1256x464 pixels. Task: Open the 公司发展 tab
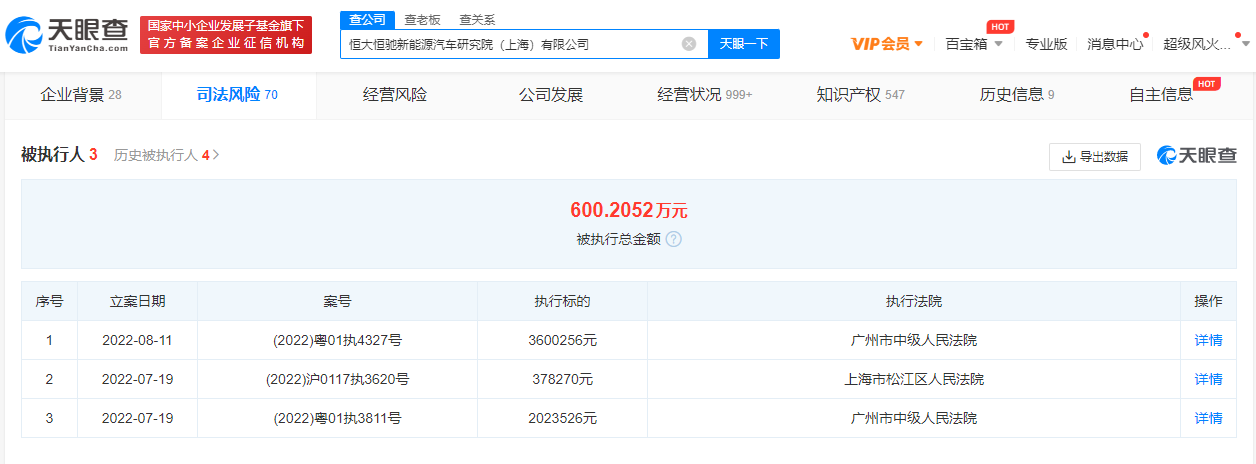point(551,95)
